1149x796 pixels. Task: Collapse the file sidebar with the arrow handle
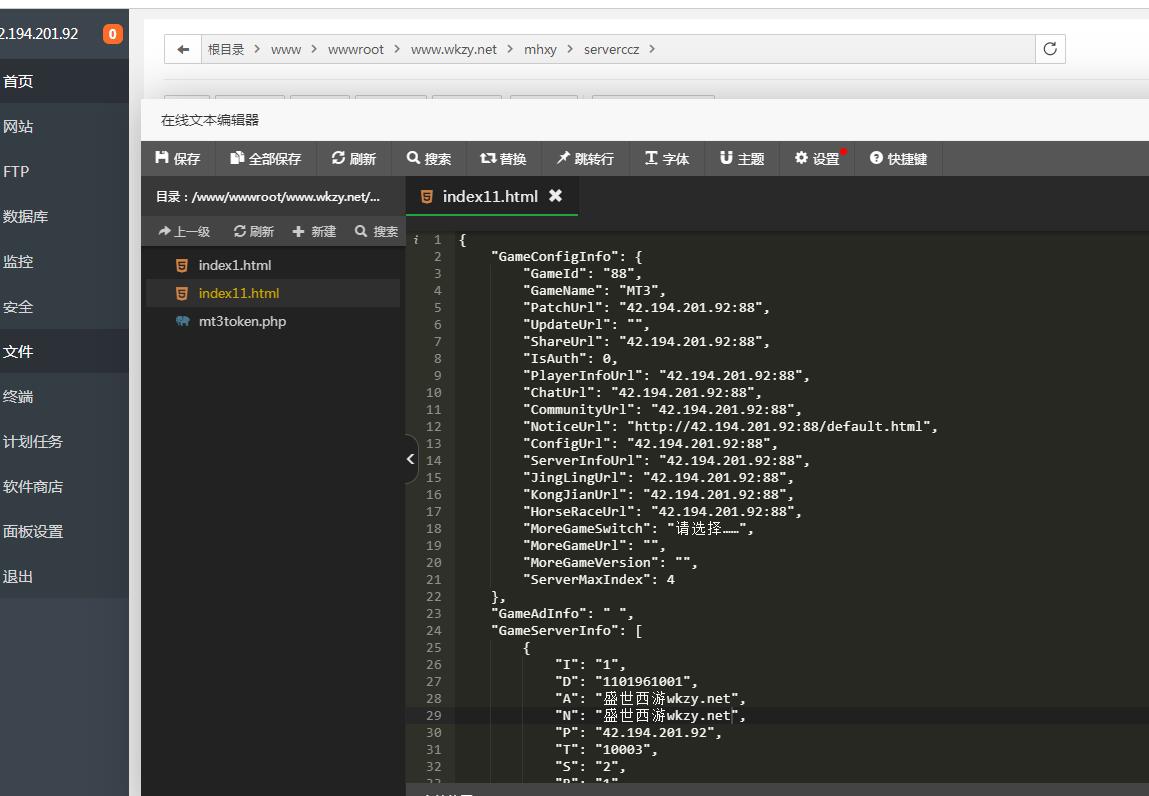pyautogui.click(x=410, y=459)
